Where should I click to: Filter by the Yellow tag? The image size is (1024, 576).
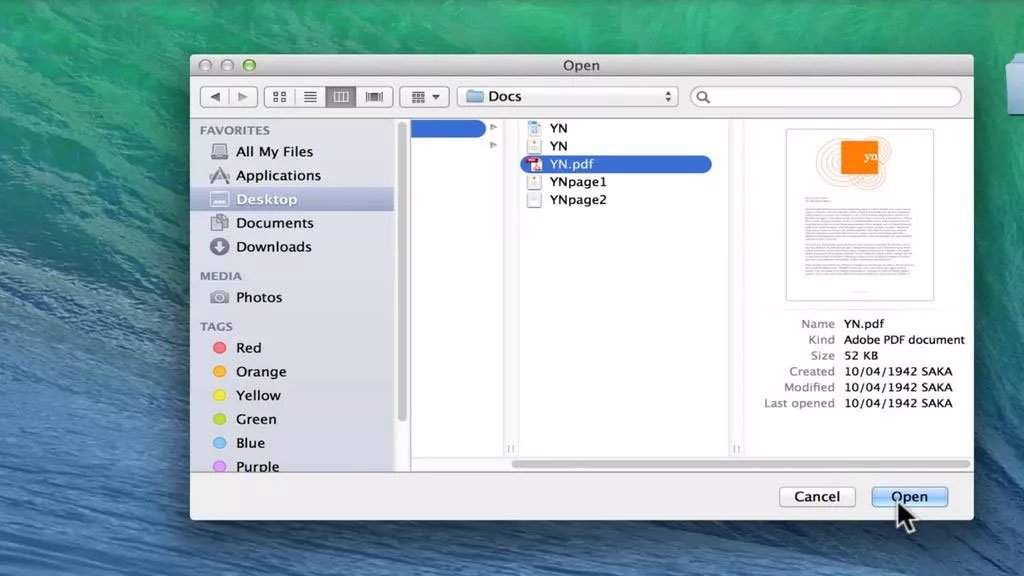coord(292,395)
